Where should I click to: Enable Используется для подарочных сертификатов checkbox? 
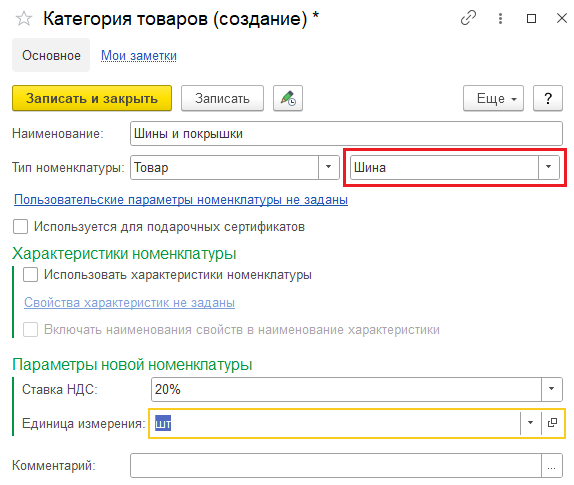(x=20, y=227)
